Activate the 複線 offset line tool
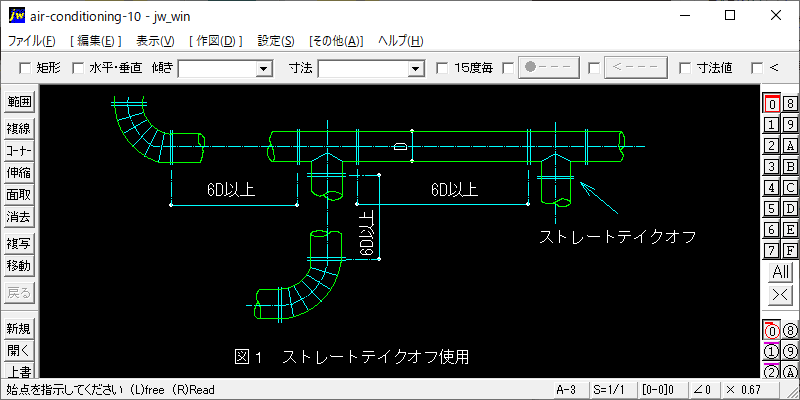 click(x=19, y=128)
